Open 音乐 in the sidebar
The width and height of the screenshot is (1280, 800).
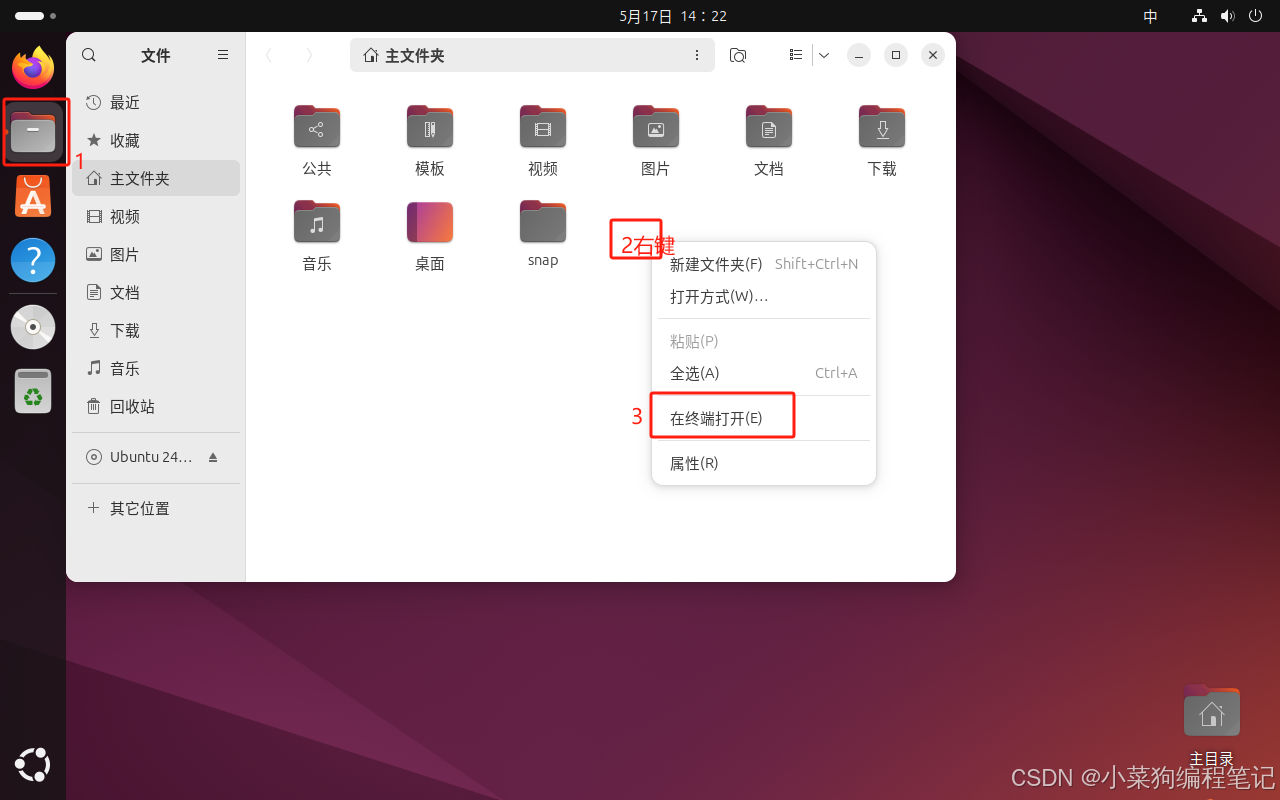tap(156, 368)
